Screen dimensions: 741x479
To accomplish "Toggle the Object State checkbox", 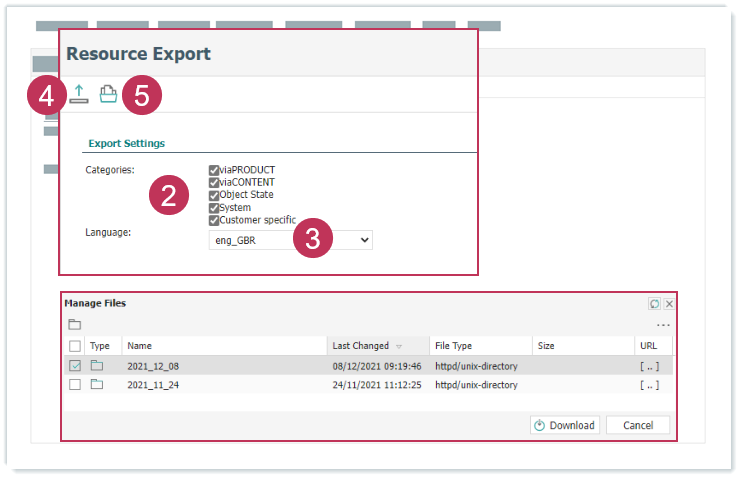I will pyautogui.click(x=214, y=195).
